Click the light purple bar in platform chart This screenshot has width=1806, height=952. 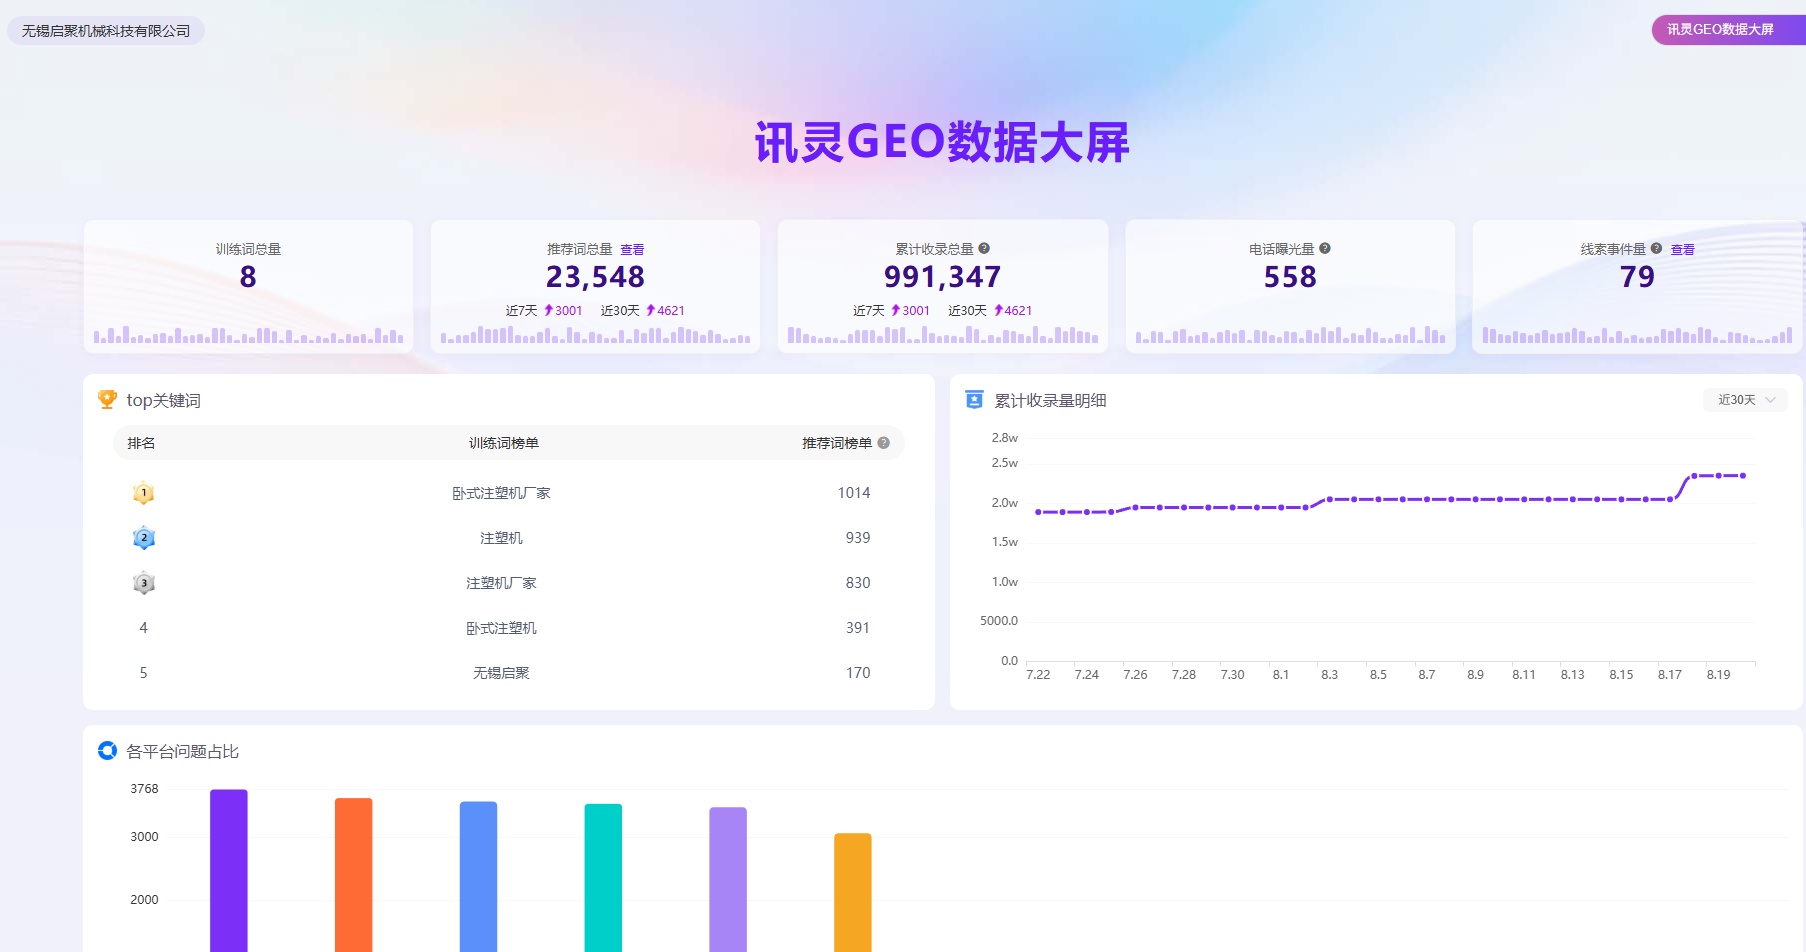tap(728, 880)
